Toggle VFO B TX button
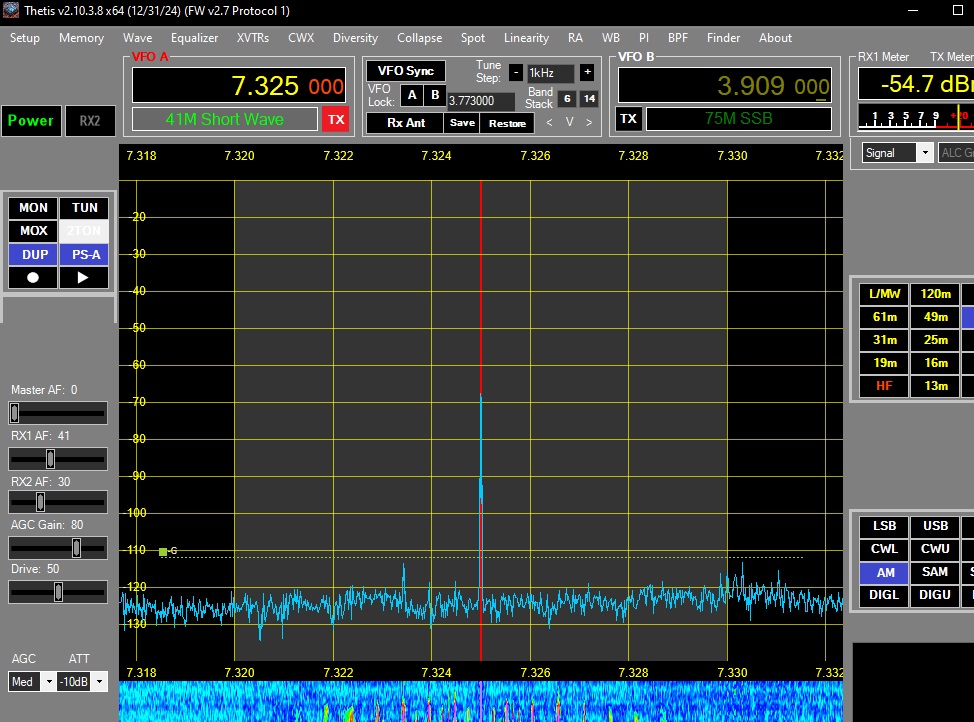 [628, 119]
